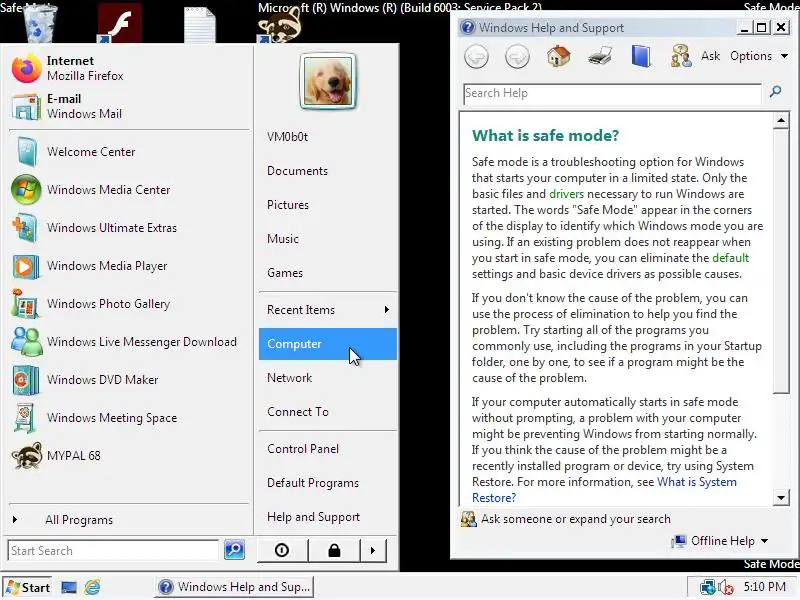800x600 pixels.
Task: Open Windows Meeting Space
Action: pyautogui.click(x=129, y=417)
